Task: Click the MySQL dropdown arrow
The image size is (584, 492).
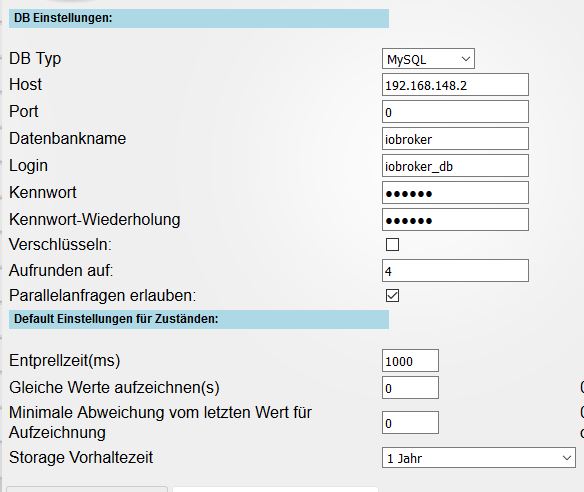Action: pyautogui.click(x=466, y=59)
